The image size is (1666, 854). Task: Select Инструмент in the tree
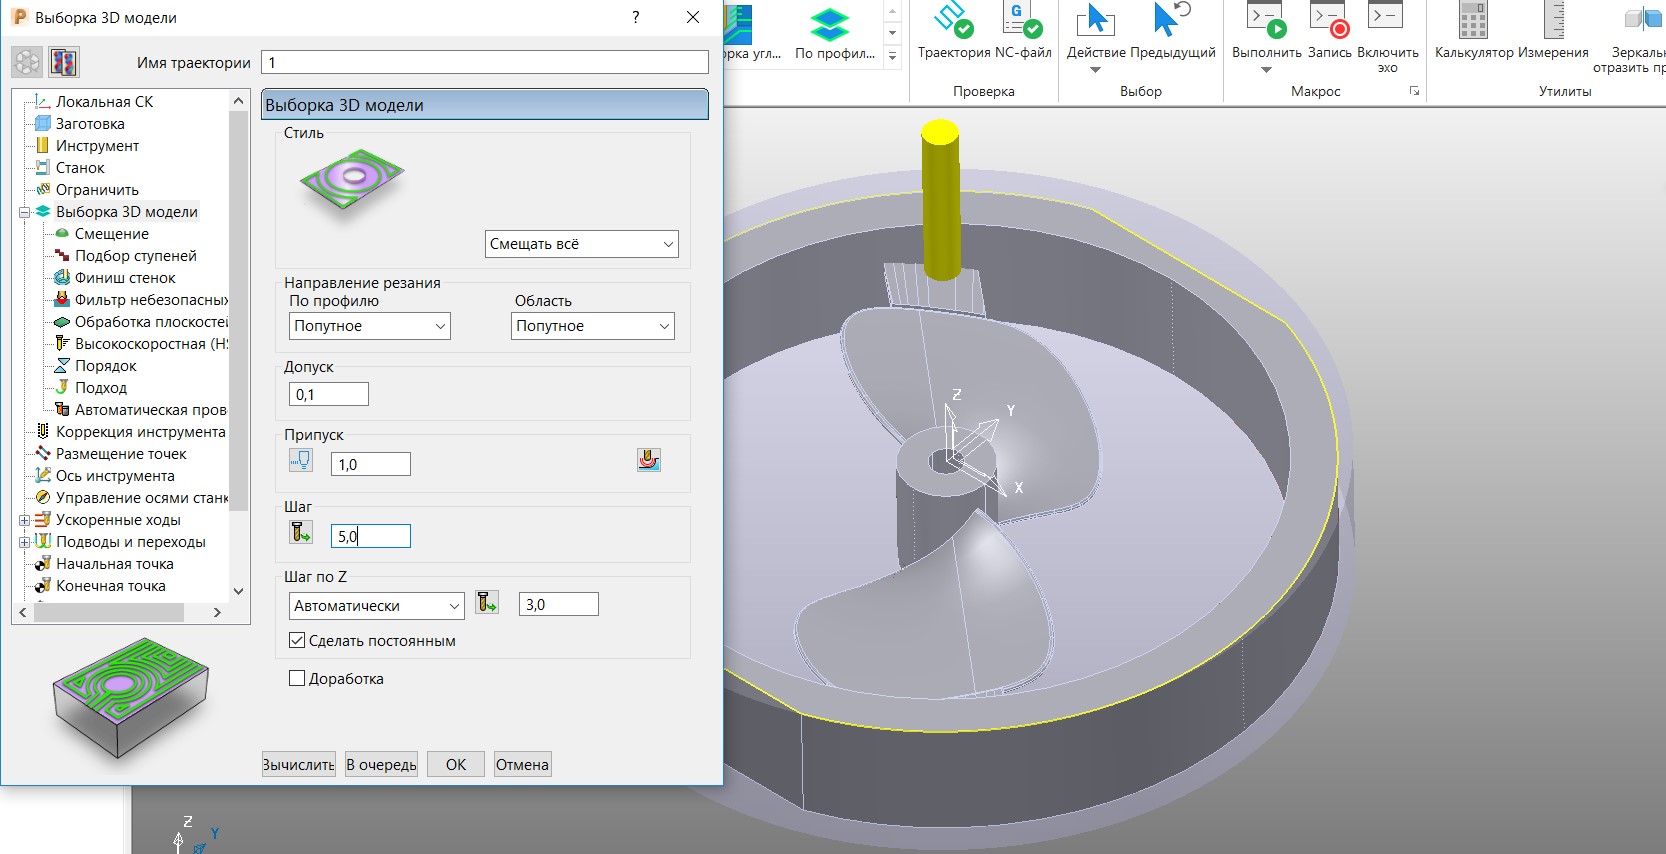tap(97, 145)
